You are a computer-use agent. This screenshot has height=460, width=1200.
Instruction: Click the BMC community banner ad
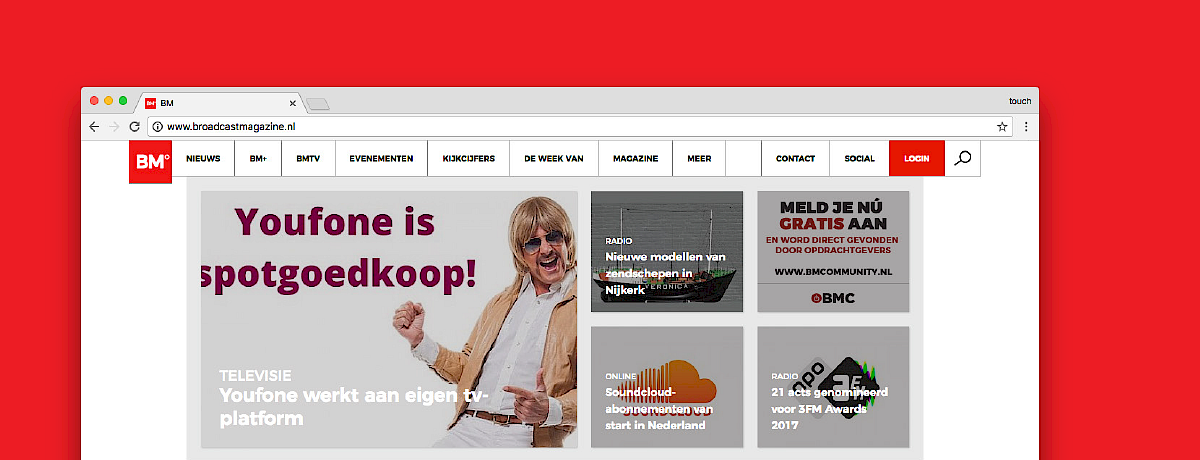833,251
